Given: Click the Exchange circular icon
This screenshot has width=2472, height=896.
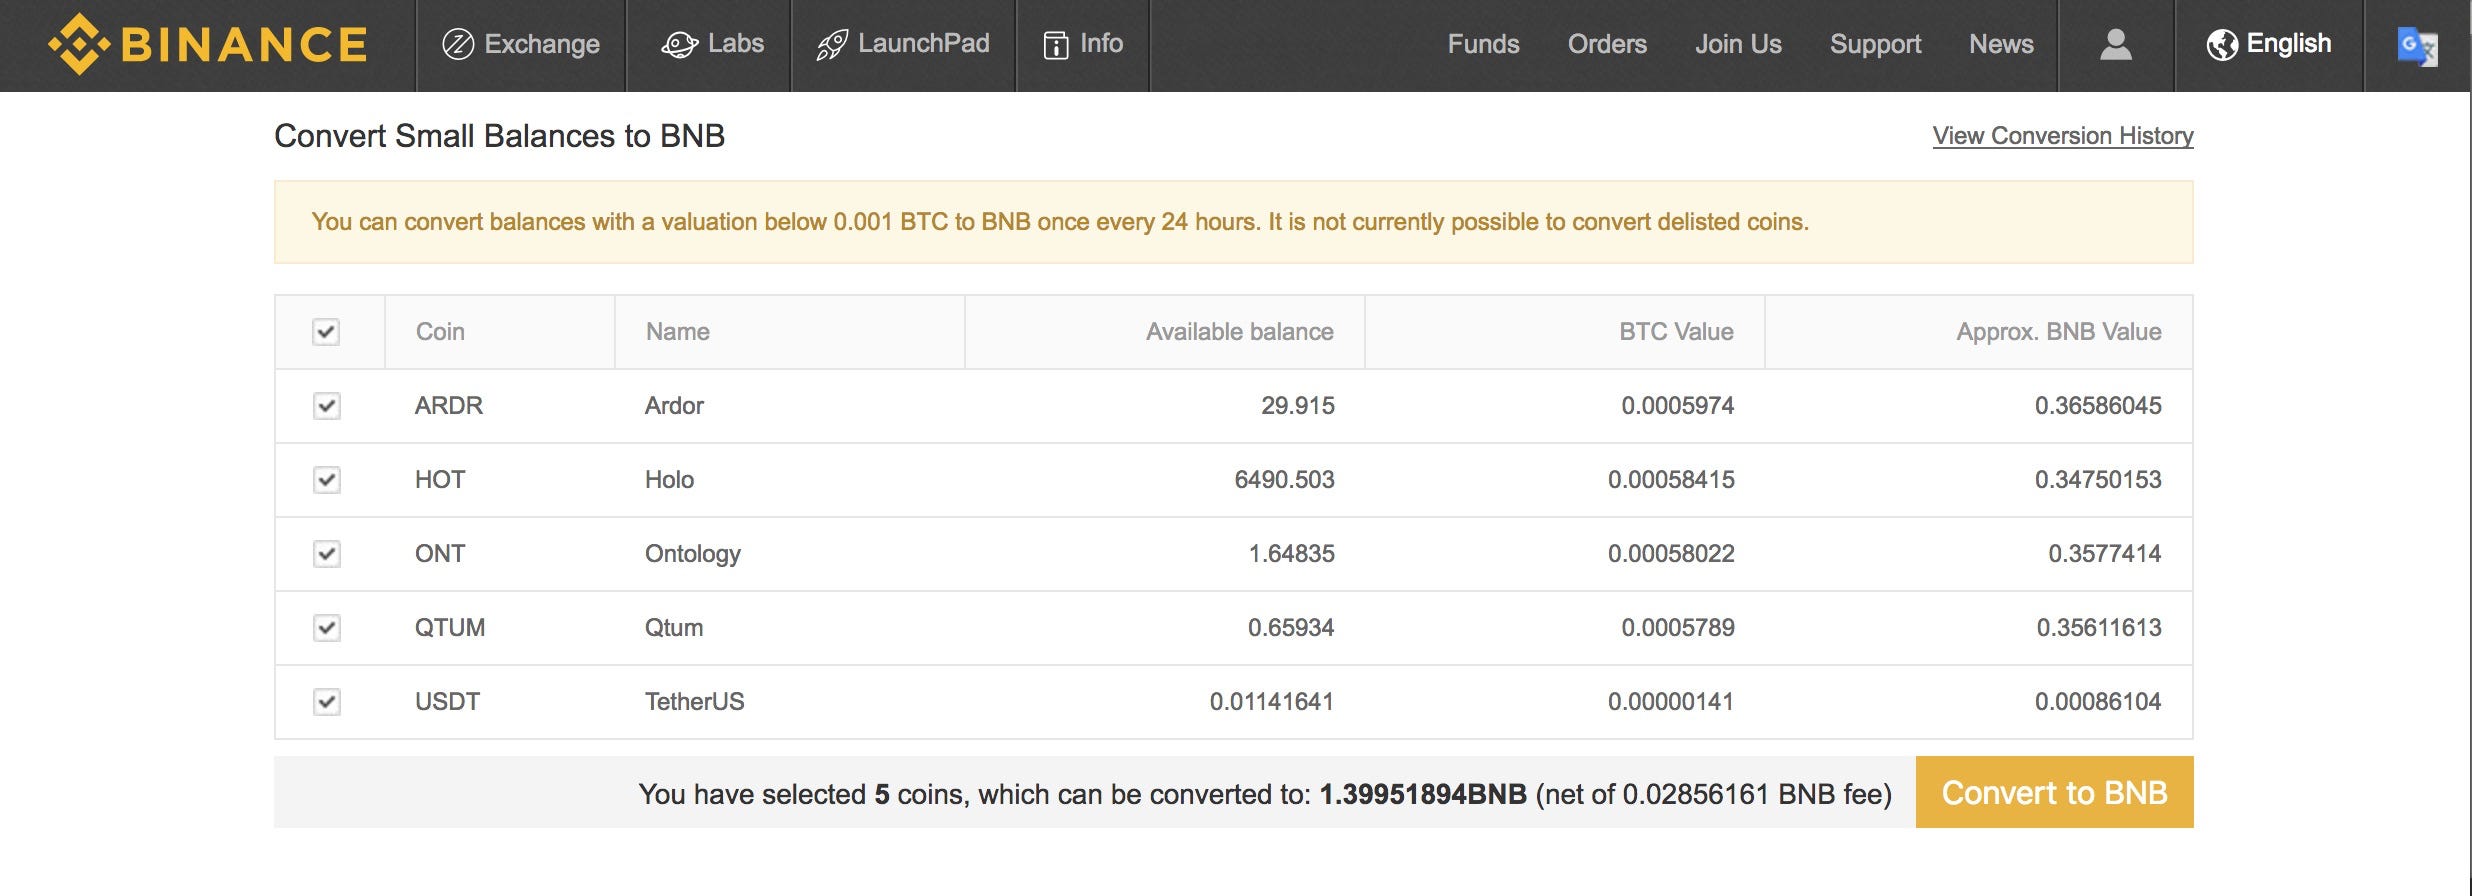Looking at the screenshot, I should 458,44.
